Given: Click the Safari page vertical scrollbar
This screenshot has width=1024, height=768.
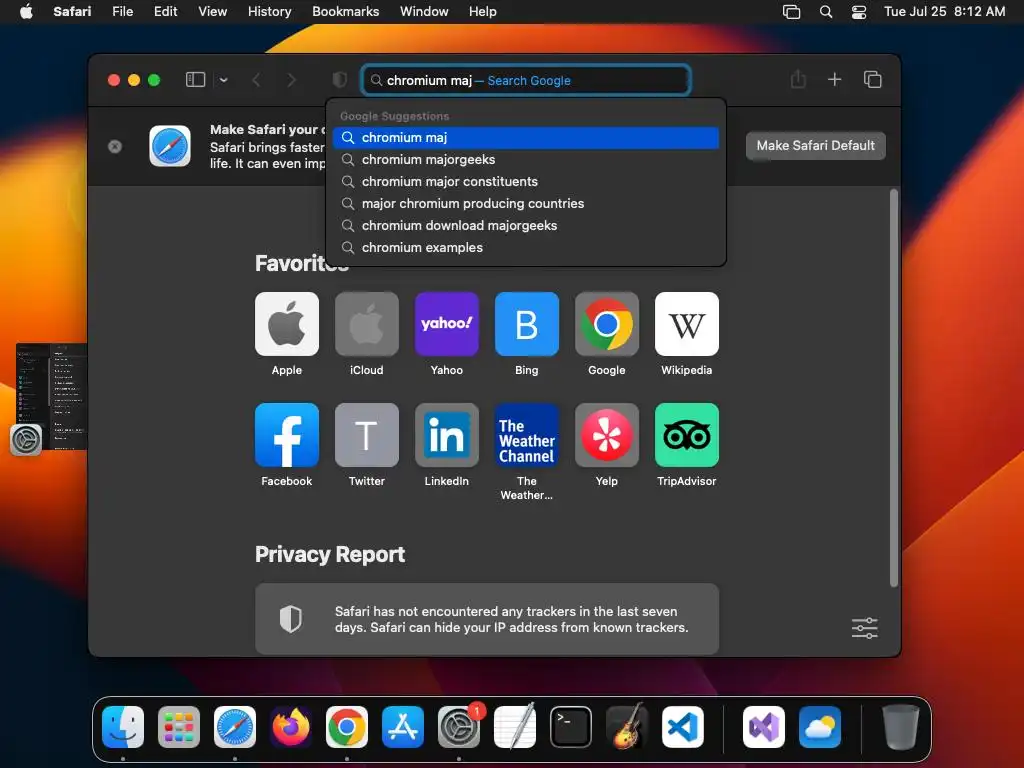Looking at the screenshot, I should coord(893,389).
